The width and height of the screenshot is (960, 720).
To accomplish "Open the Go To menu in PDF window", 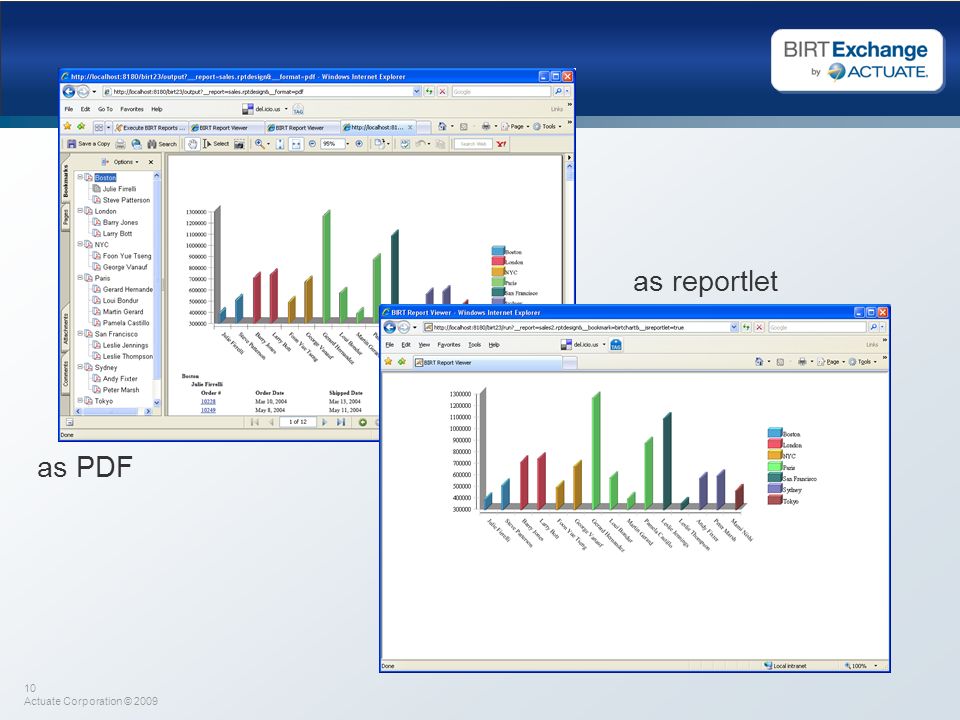I will click(105, 109).
